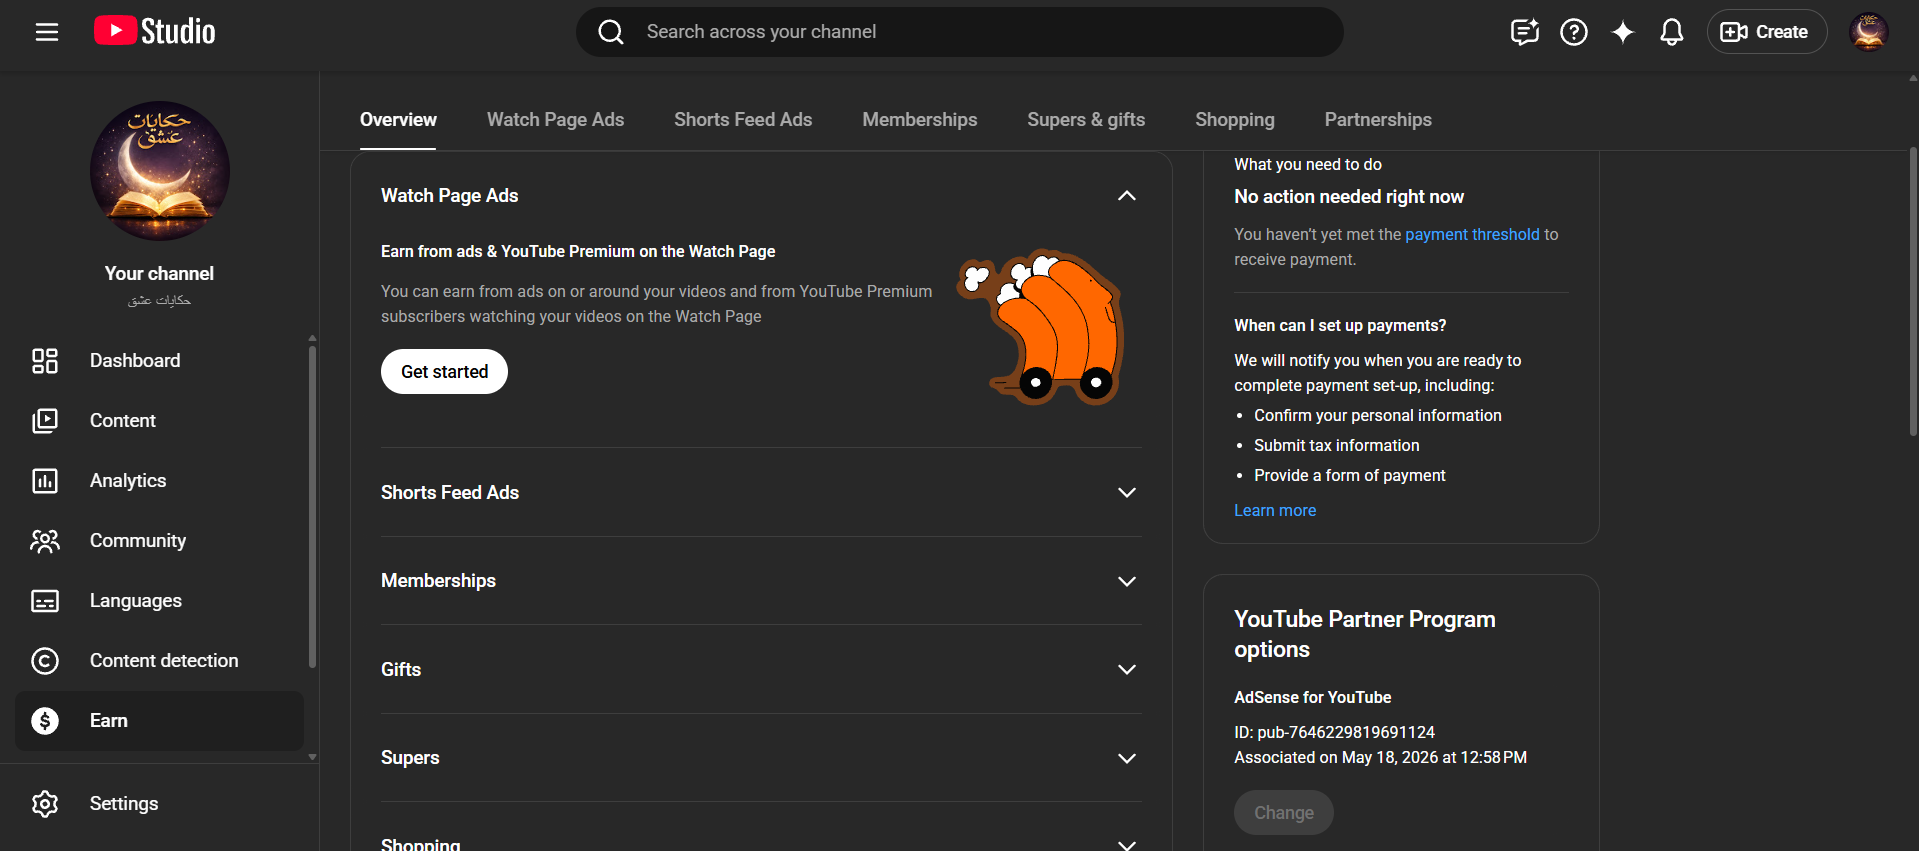Click the AdSense ID pub-7646229819691124 text
Screen dimensions: 1919x851
[1334, 733]
